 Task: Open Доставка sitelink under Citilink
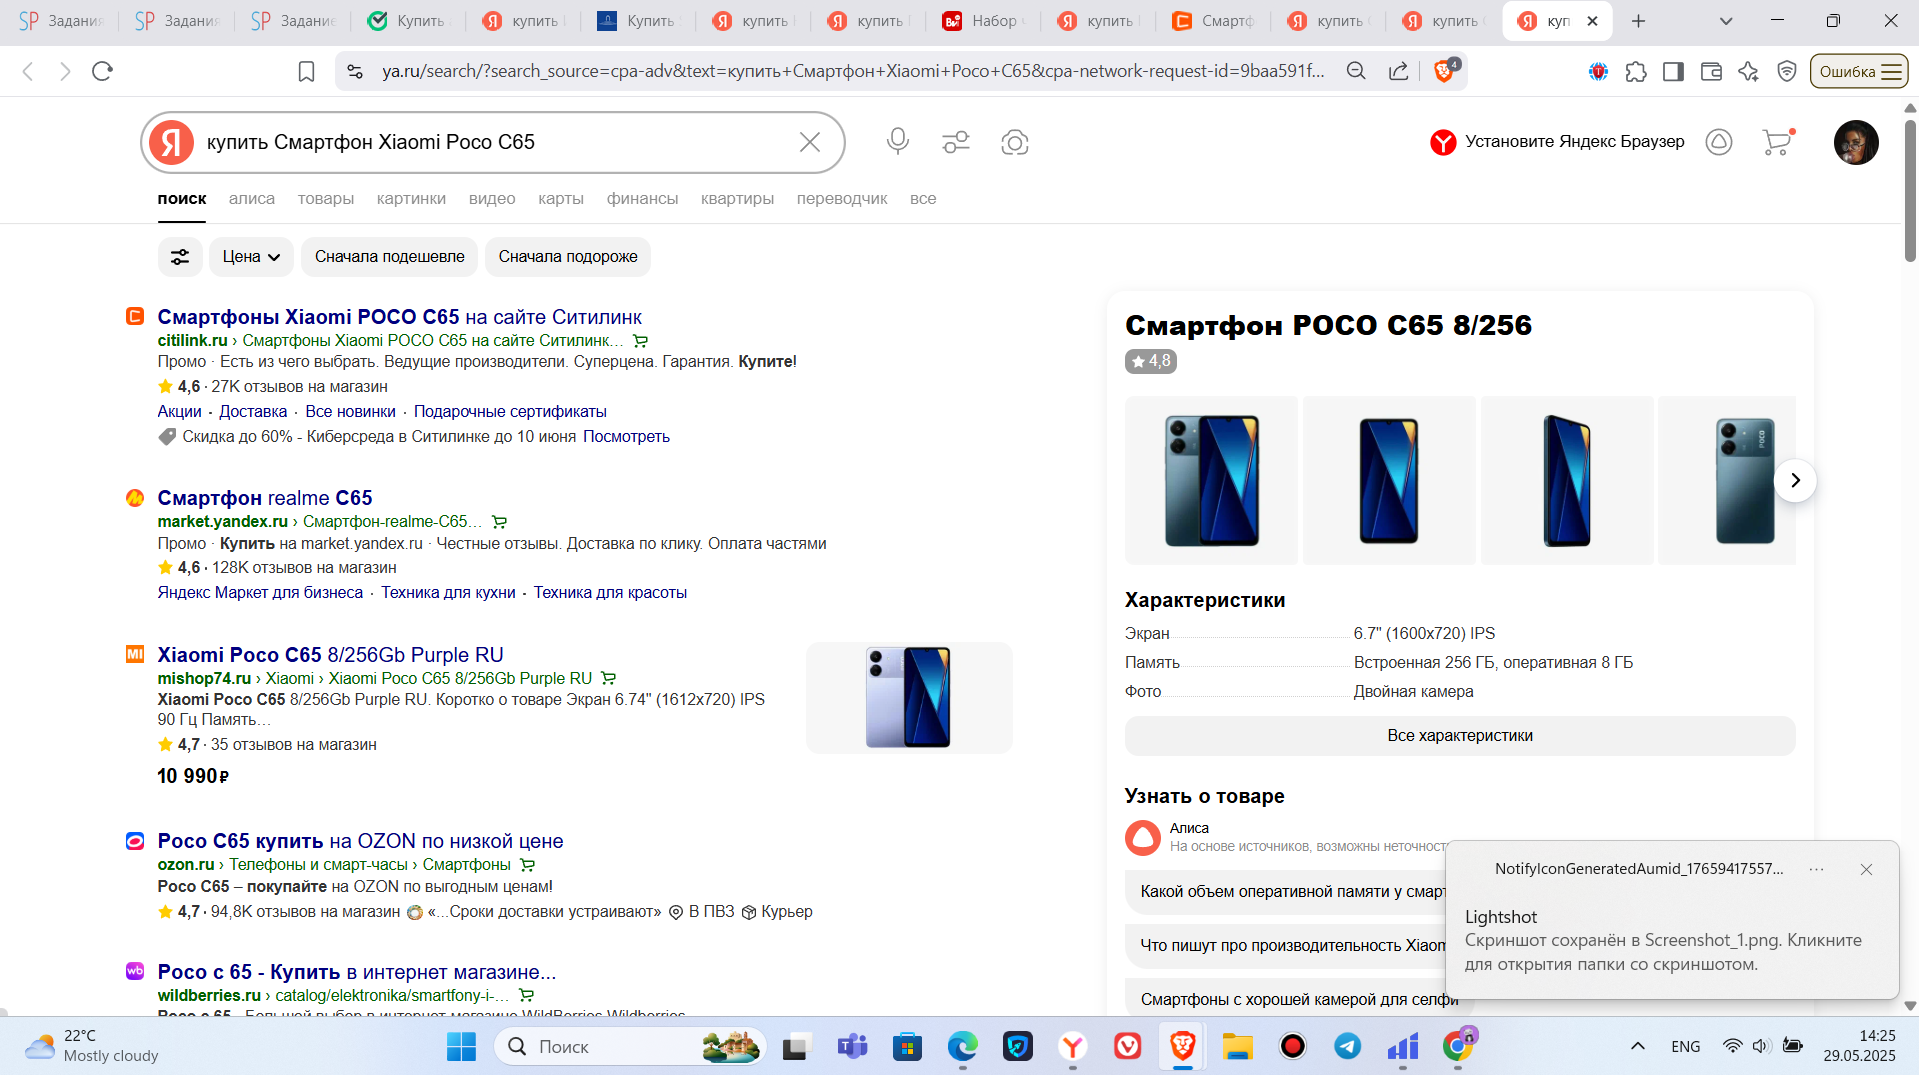[253, 412]
